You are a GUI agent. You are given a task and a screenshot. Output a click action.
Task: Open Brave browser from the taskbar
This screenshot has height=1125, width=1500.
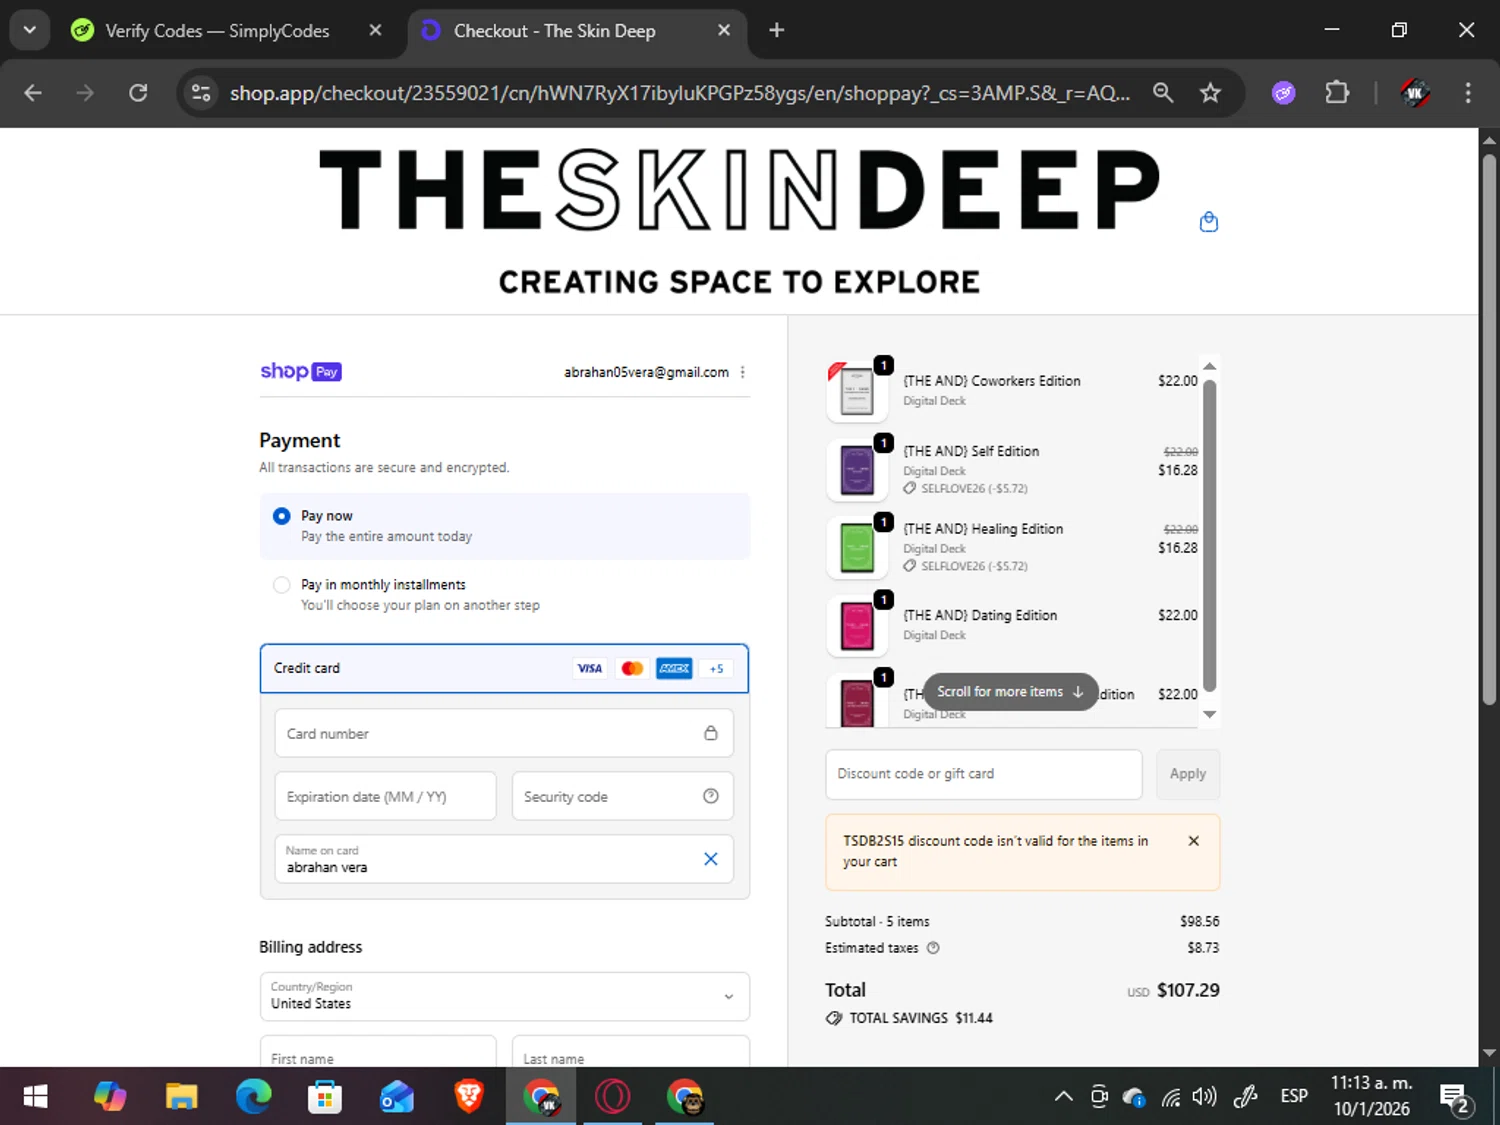click(469, 1097)
